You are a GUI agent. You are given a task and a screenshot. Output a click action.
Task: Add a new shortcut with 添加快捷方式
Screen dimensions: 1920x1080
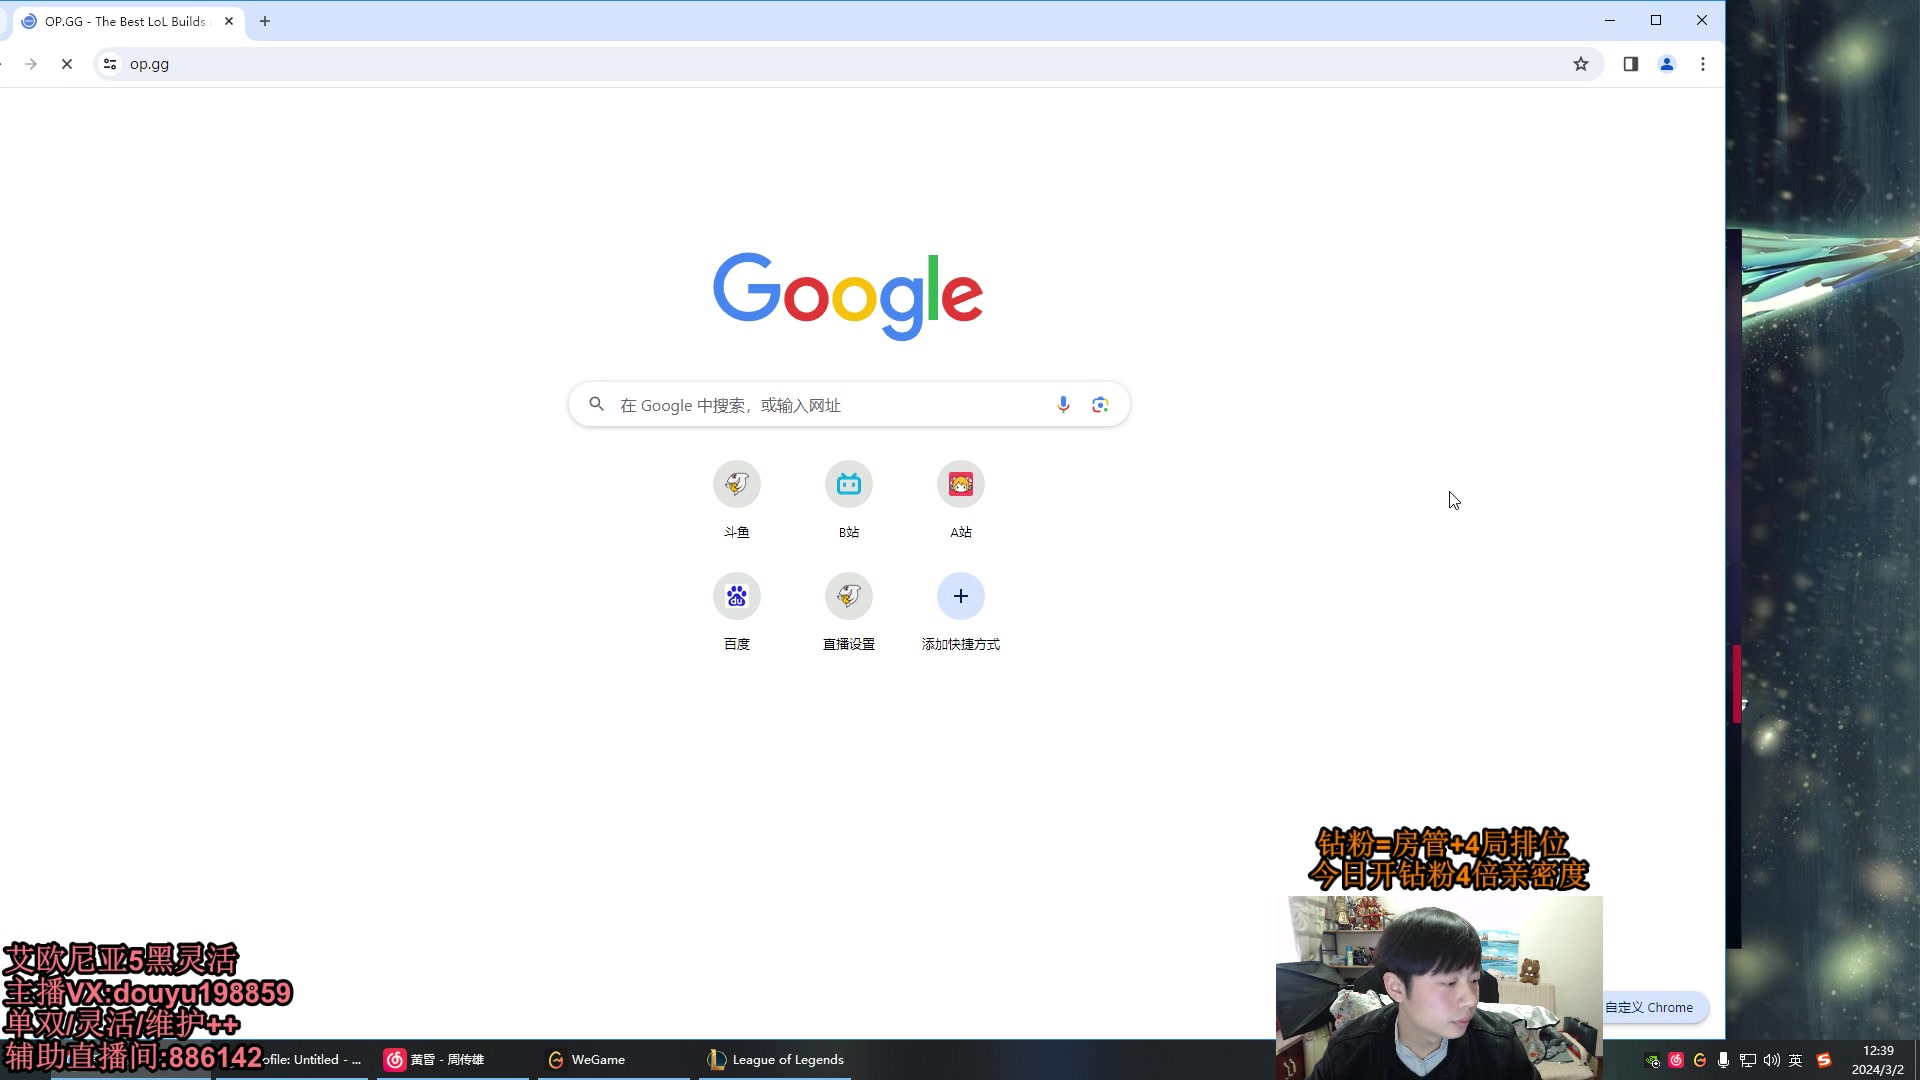(x=960, y=596)
